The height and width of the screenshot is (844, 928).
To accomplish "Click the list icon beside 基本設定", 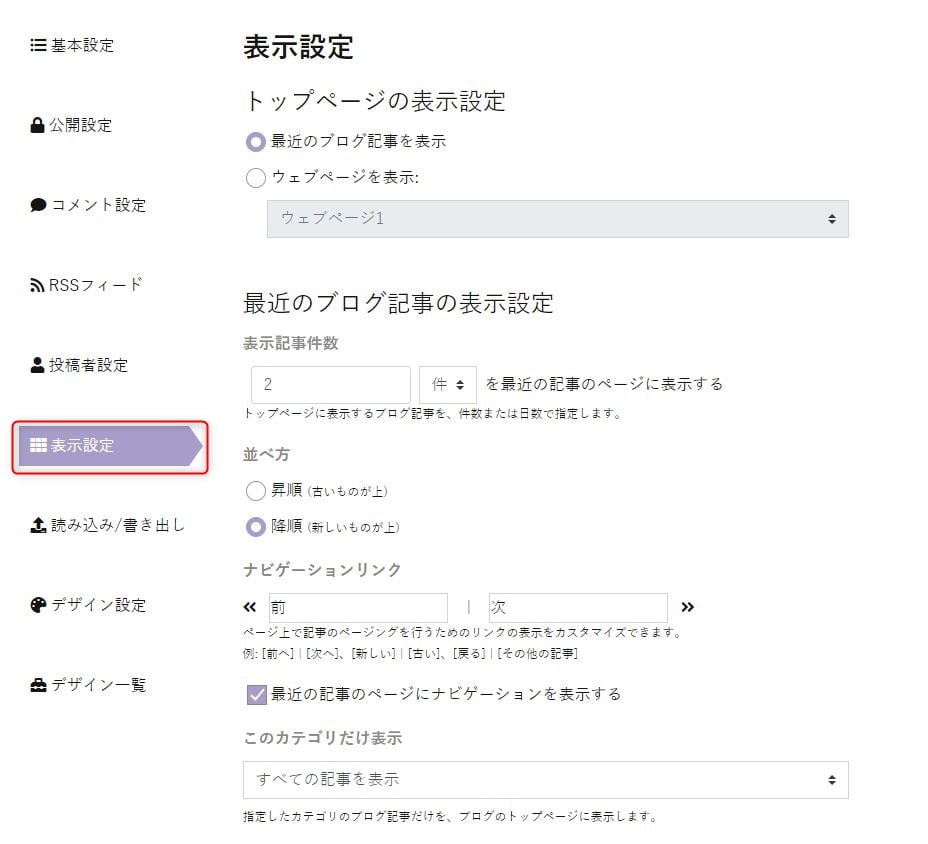I will click(x=38, y=45).
